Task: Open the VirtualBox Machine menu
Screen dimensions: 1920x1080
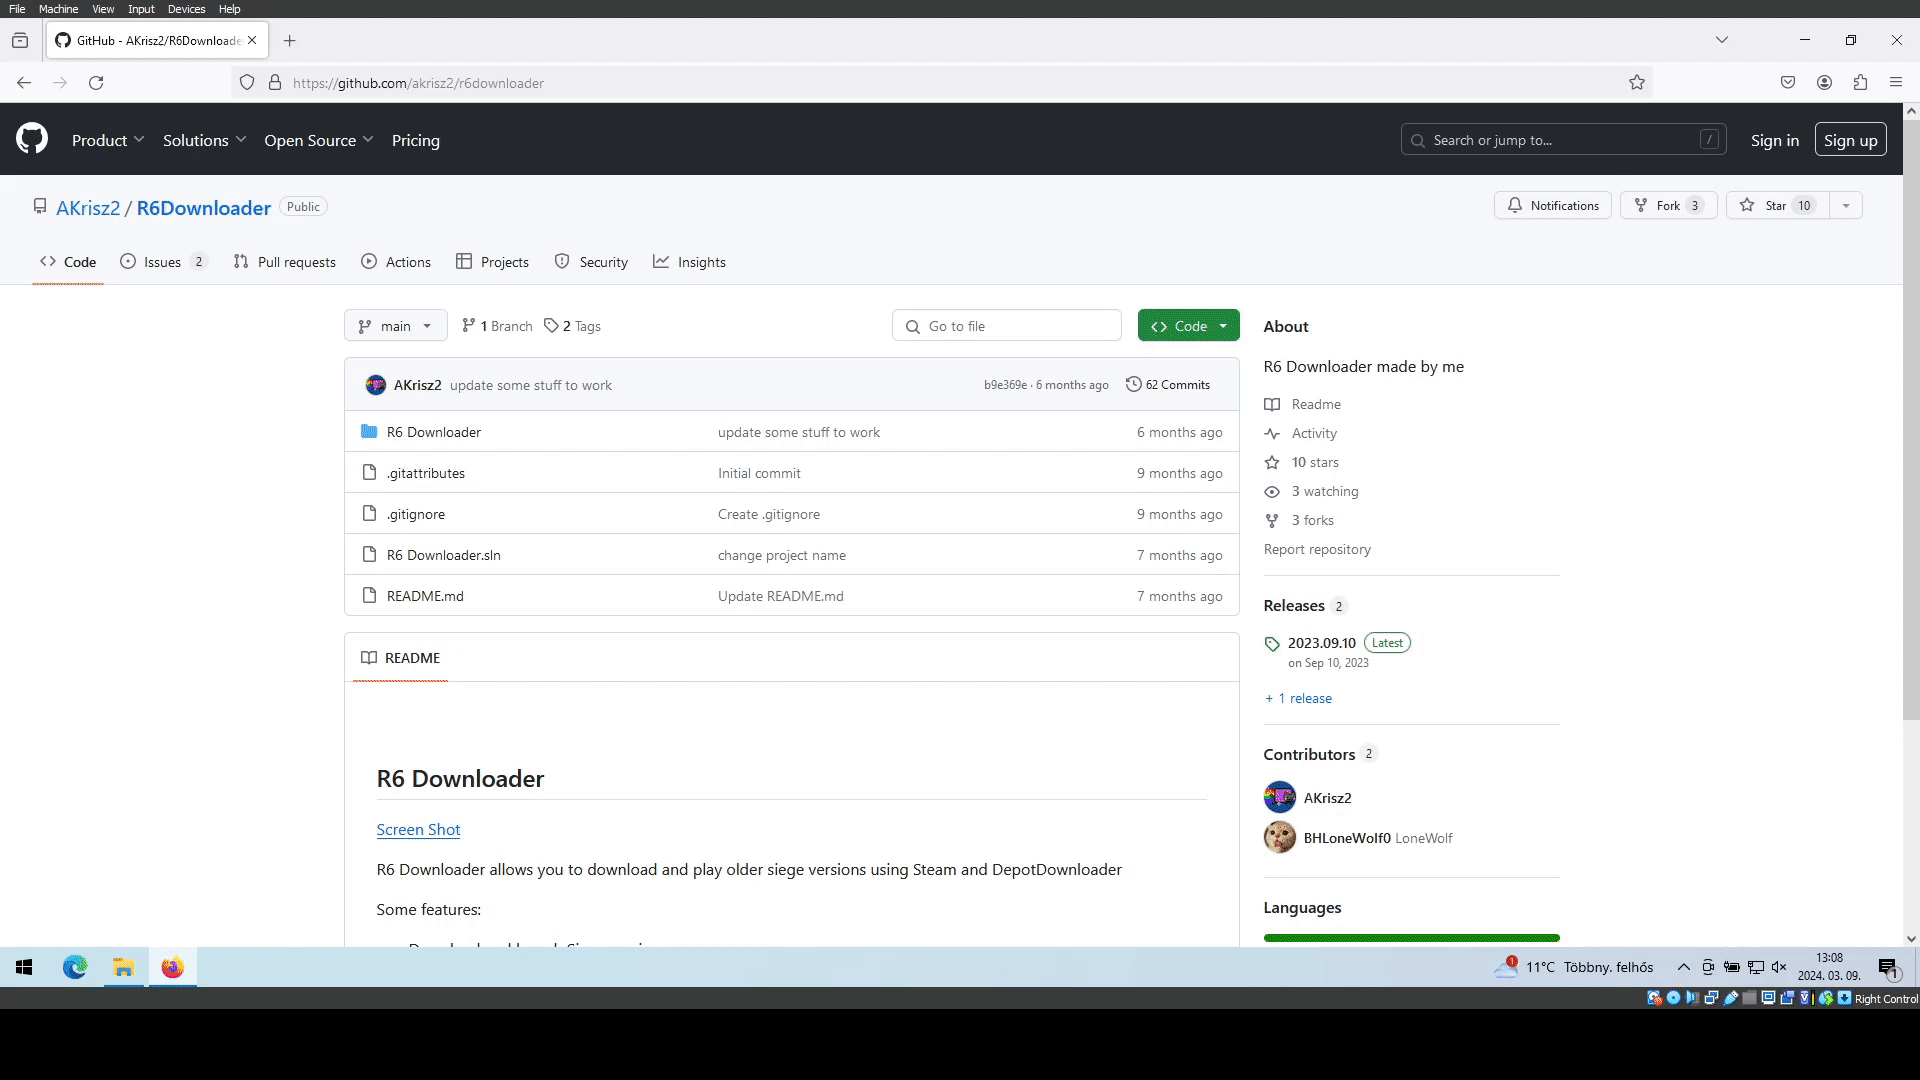Action: coord(58,9)
